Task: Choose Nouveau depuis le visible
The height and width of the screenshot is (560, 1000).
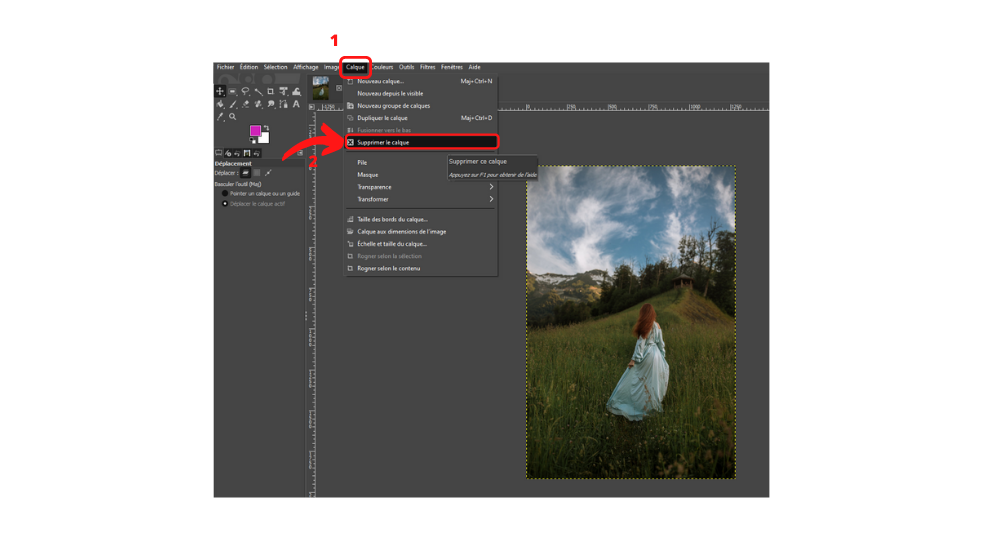Action: [421, 94]
